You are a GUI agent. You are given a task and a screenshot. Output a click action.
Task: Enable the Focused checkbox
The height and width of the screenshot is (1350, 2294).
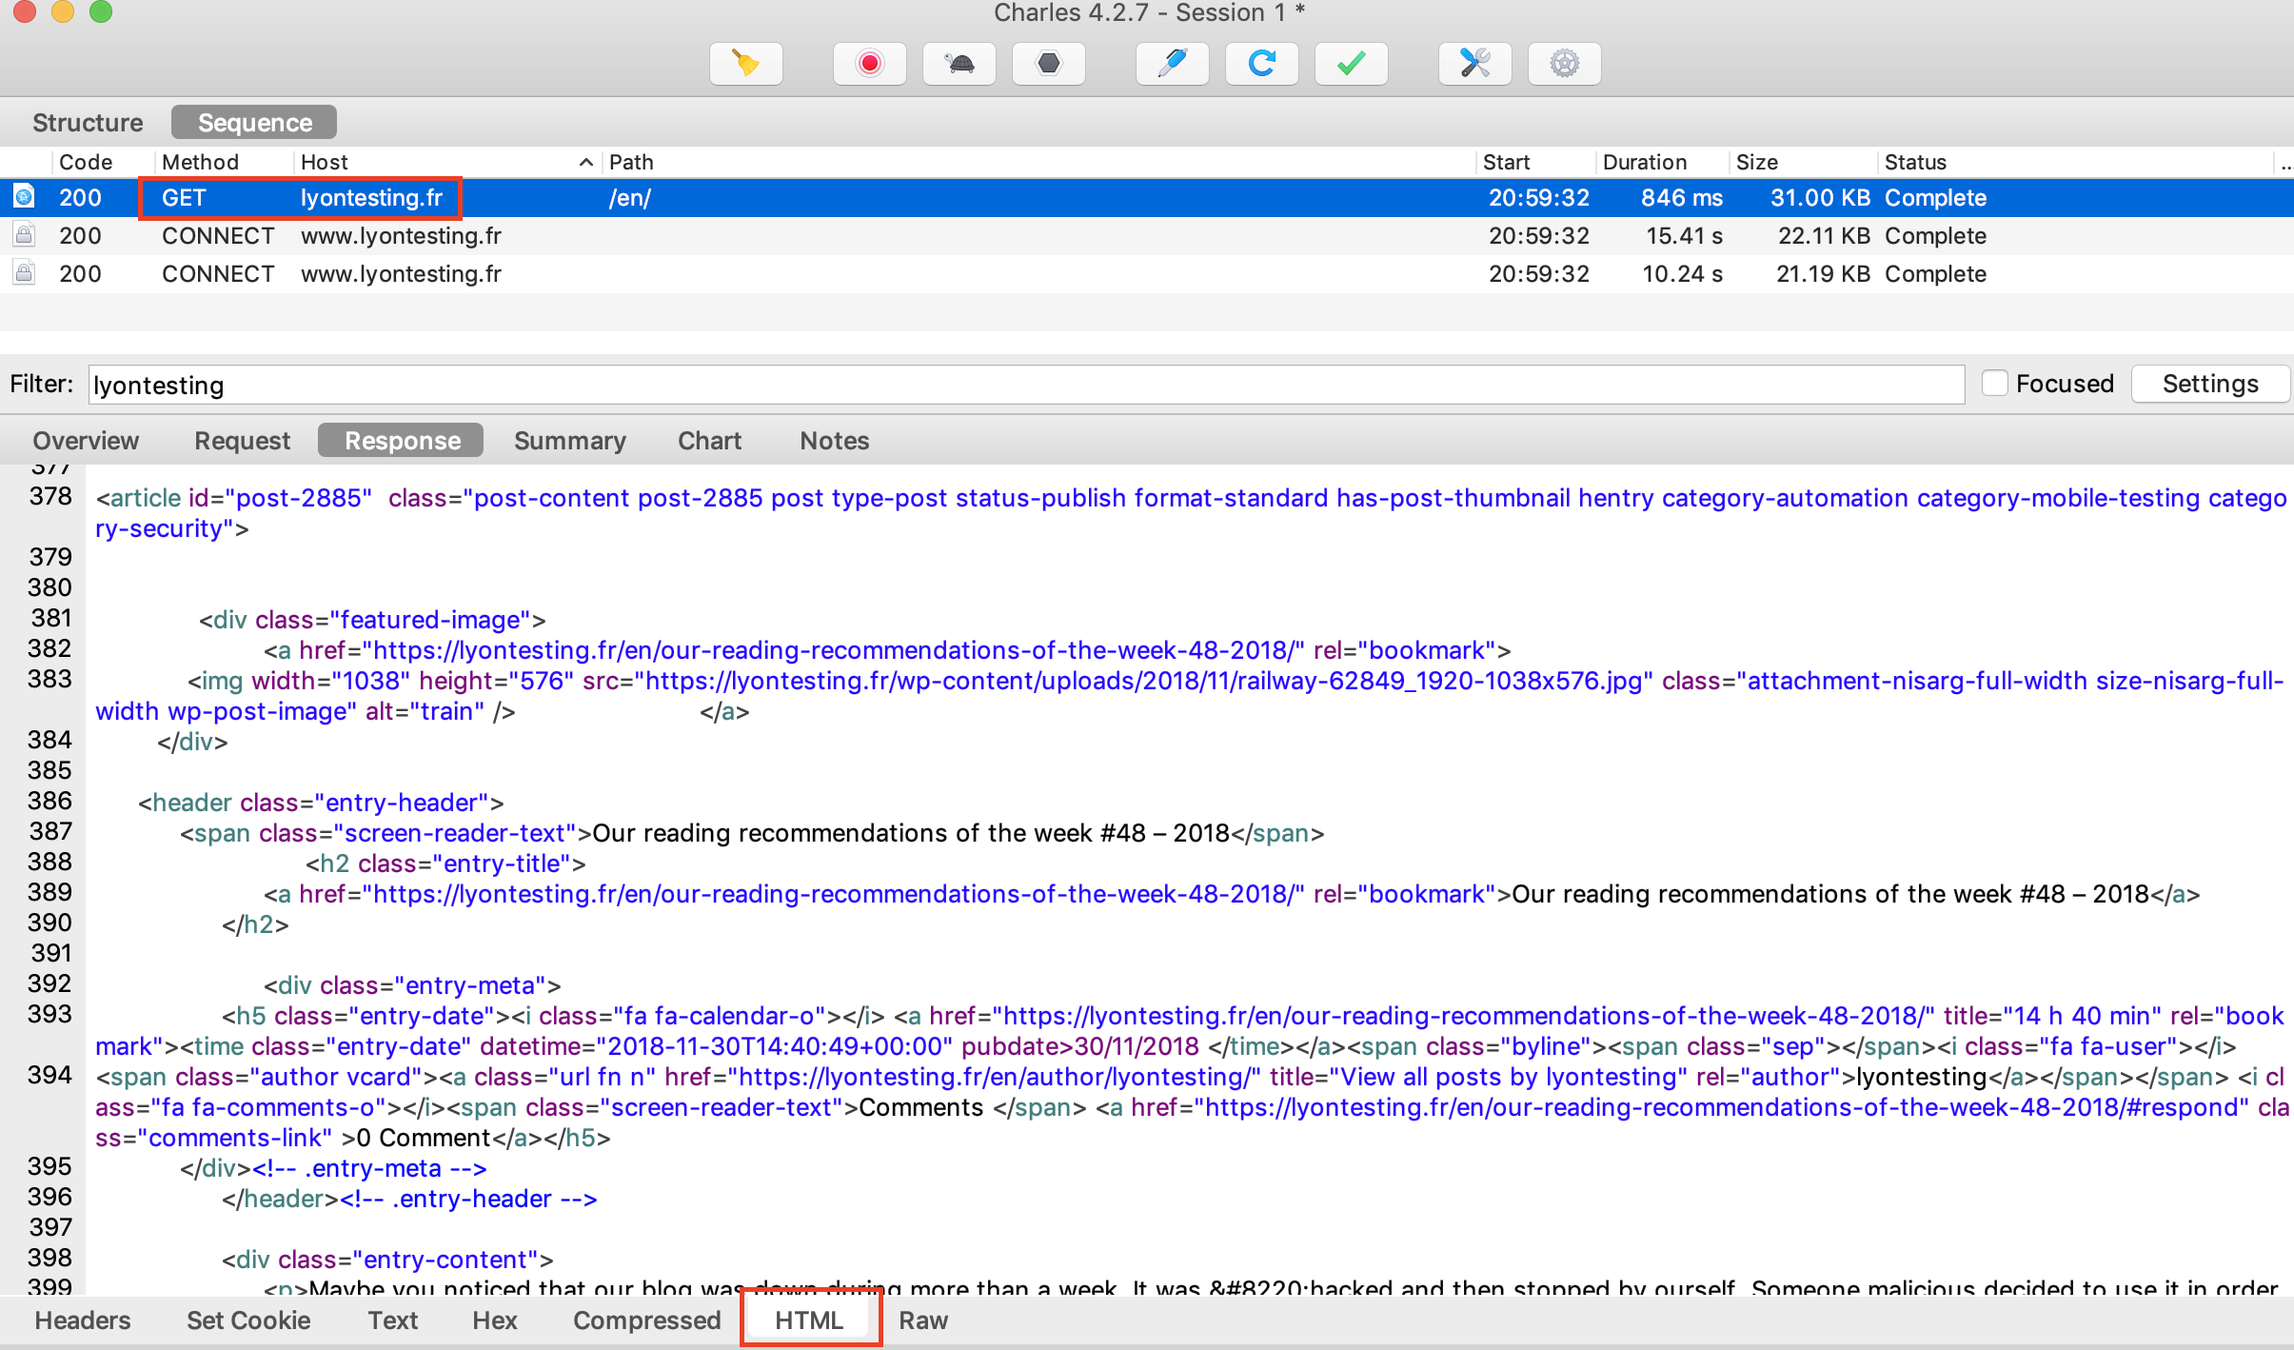coord(1994,384)
